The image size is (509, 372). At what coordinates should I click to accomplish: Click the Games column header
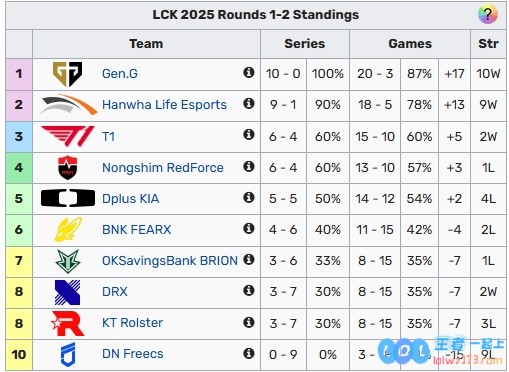click(410, 44)
